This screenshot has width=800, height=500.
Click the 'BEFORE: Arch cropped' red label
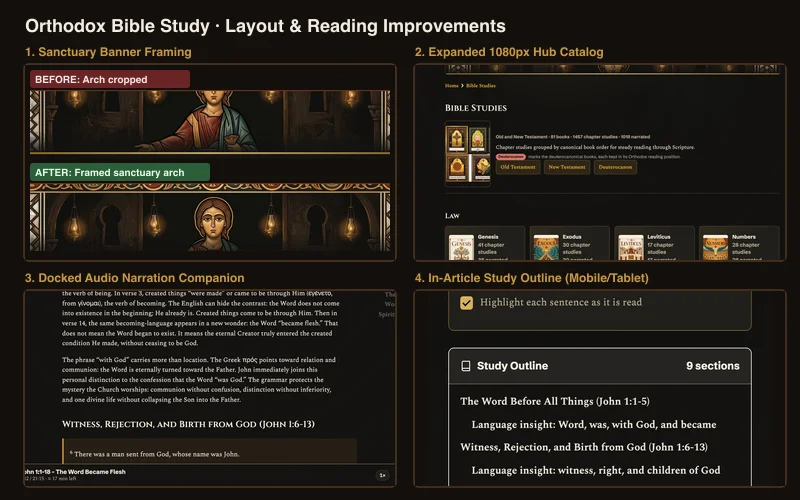110,80
